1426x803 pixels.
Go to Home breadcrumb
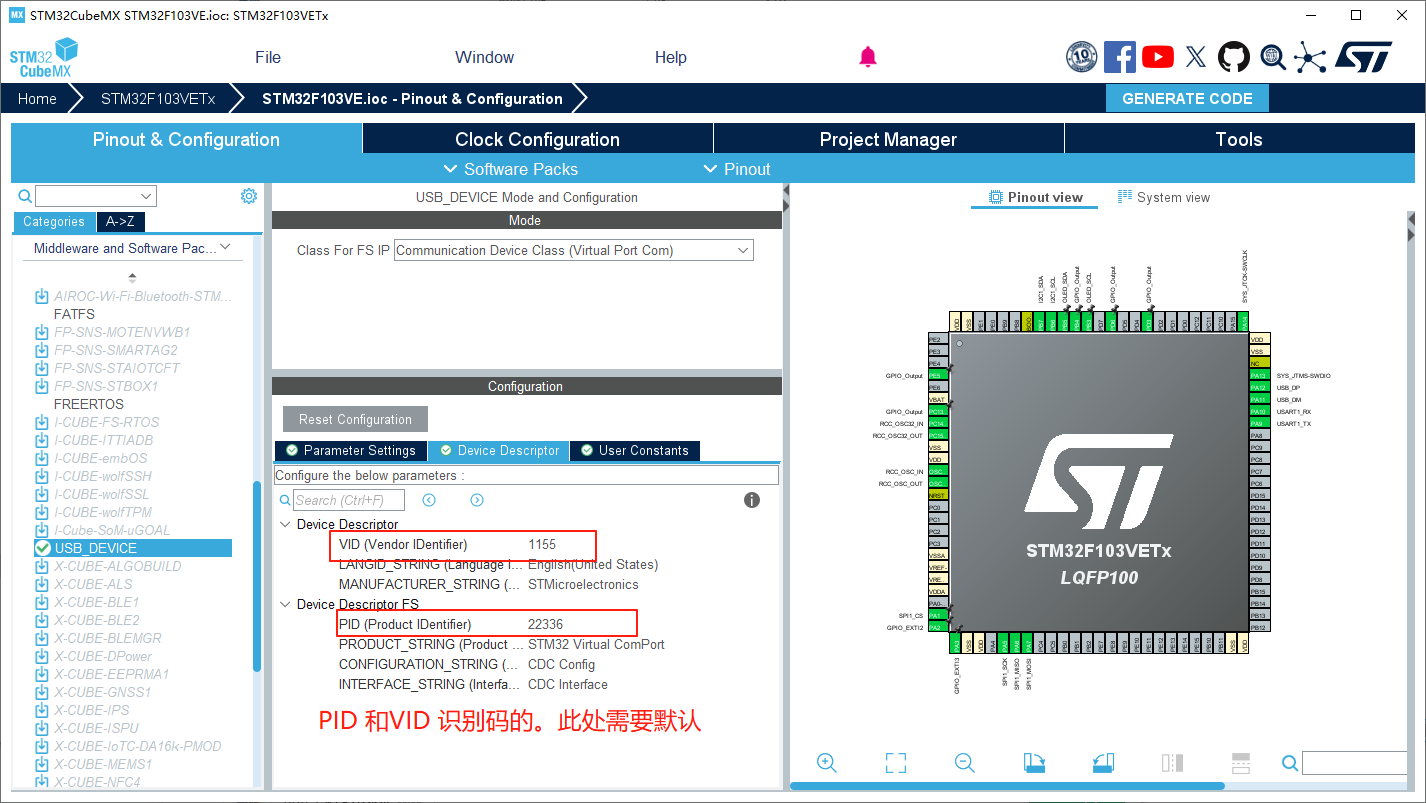click(37, 98)
